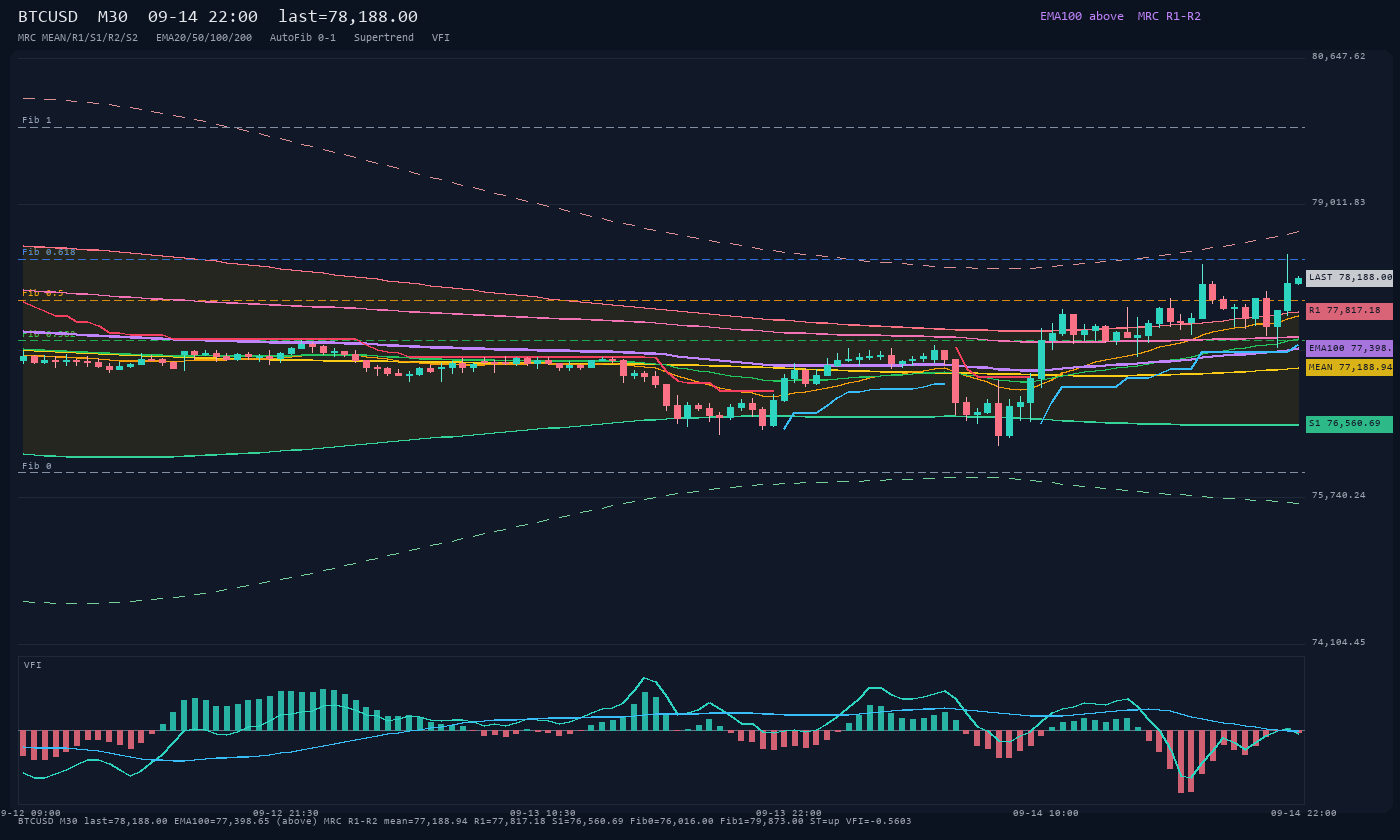Select the VFI label in indicator legend

[x=441, y=38]
